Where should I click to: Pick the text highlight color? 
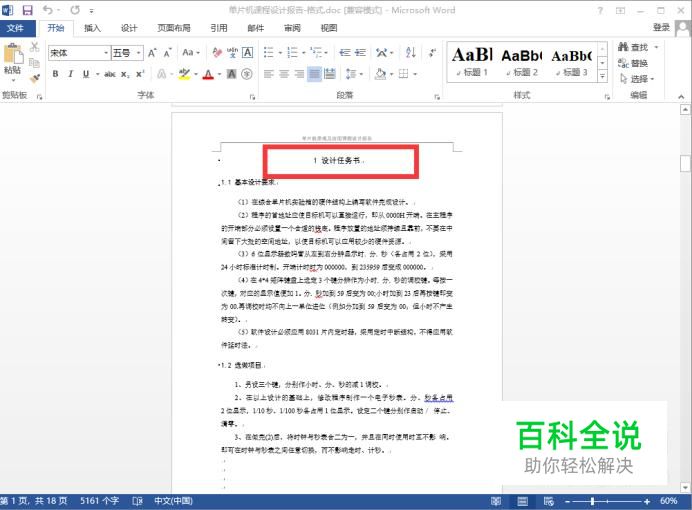tap(184, 74)
